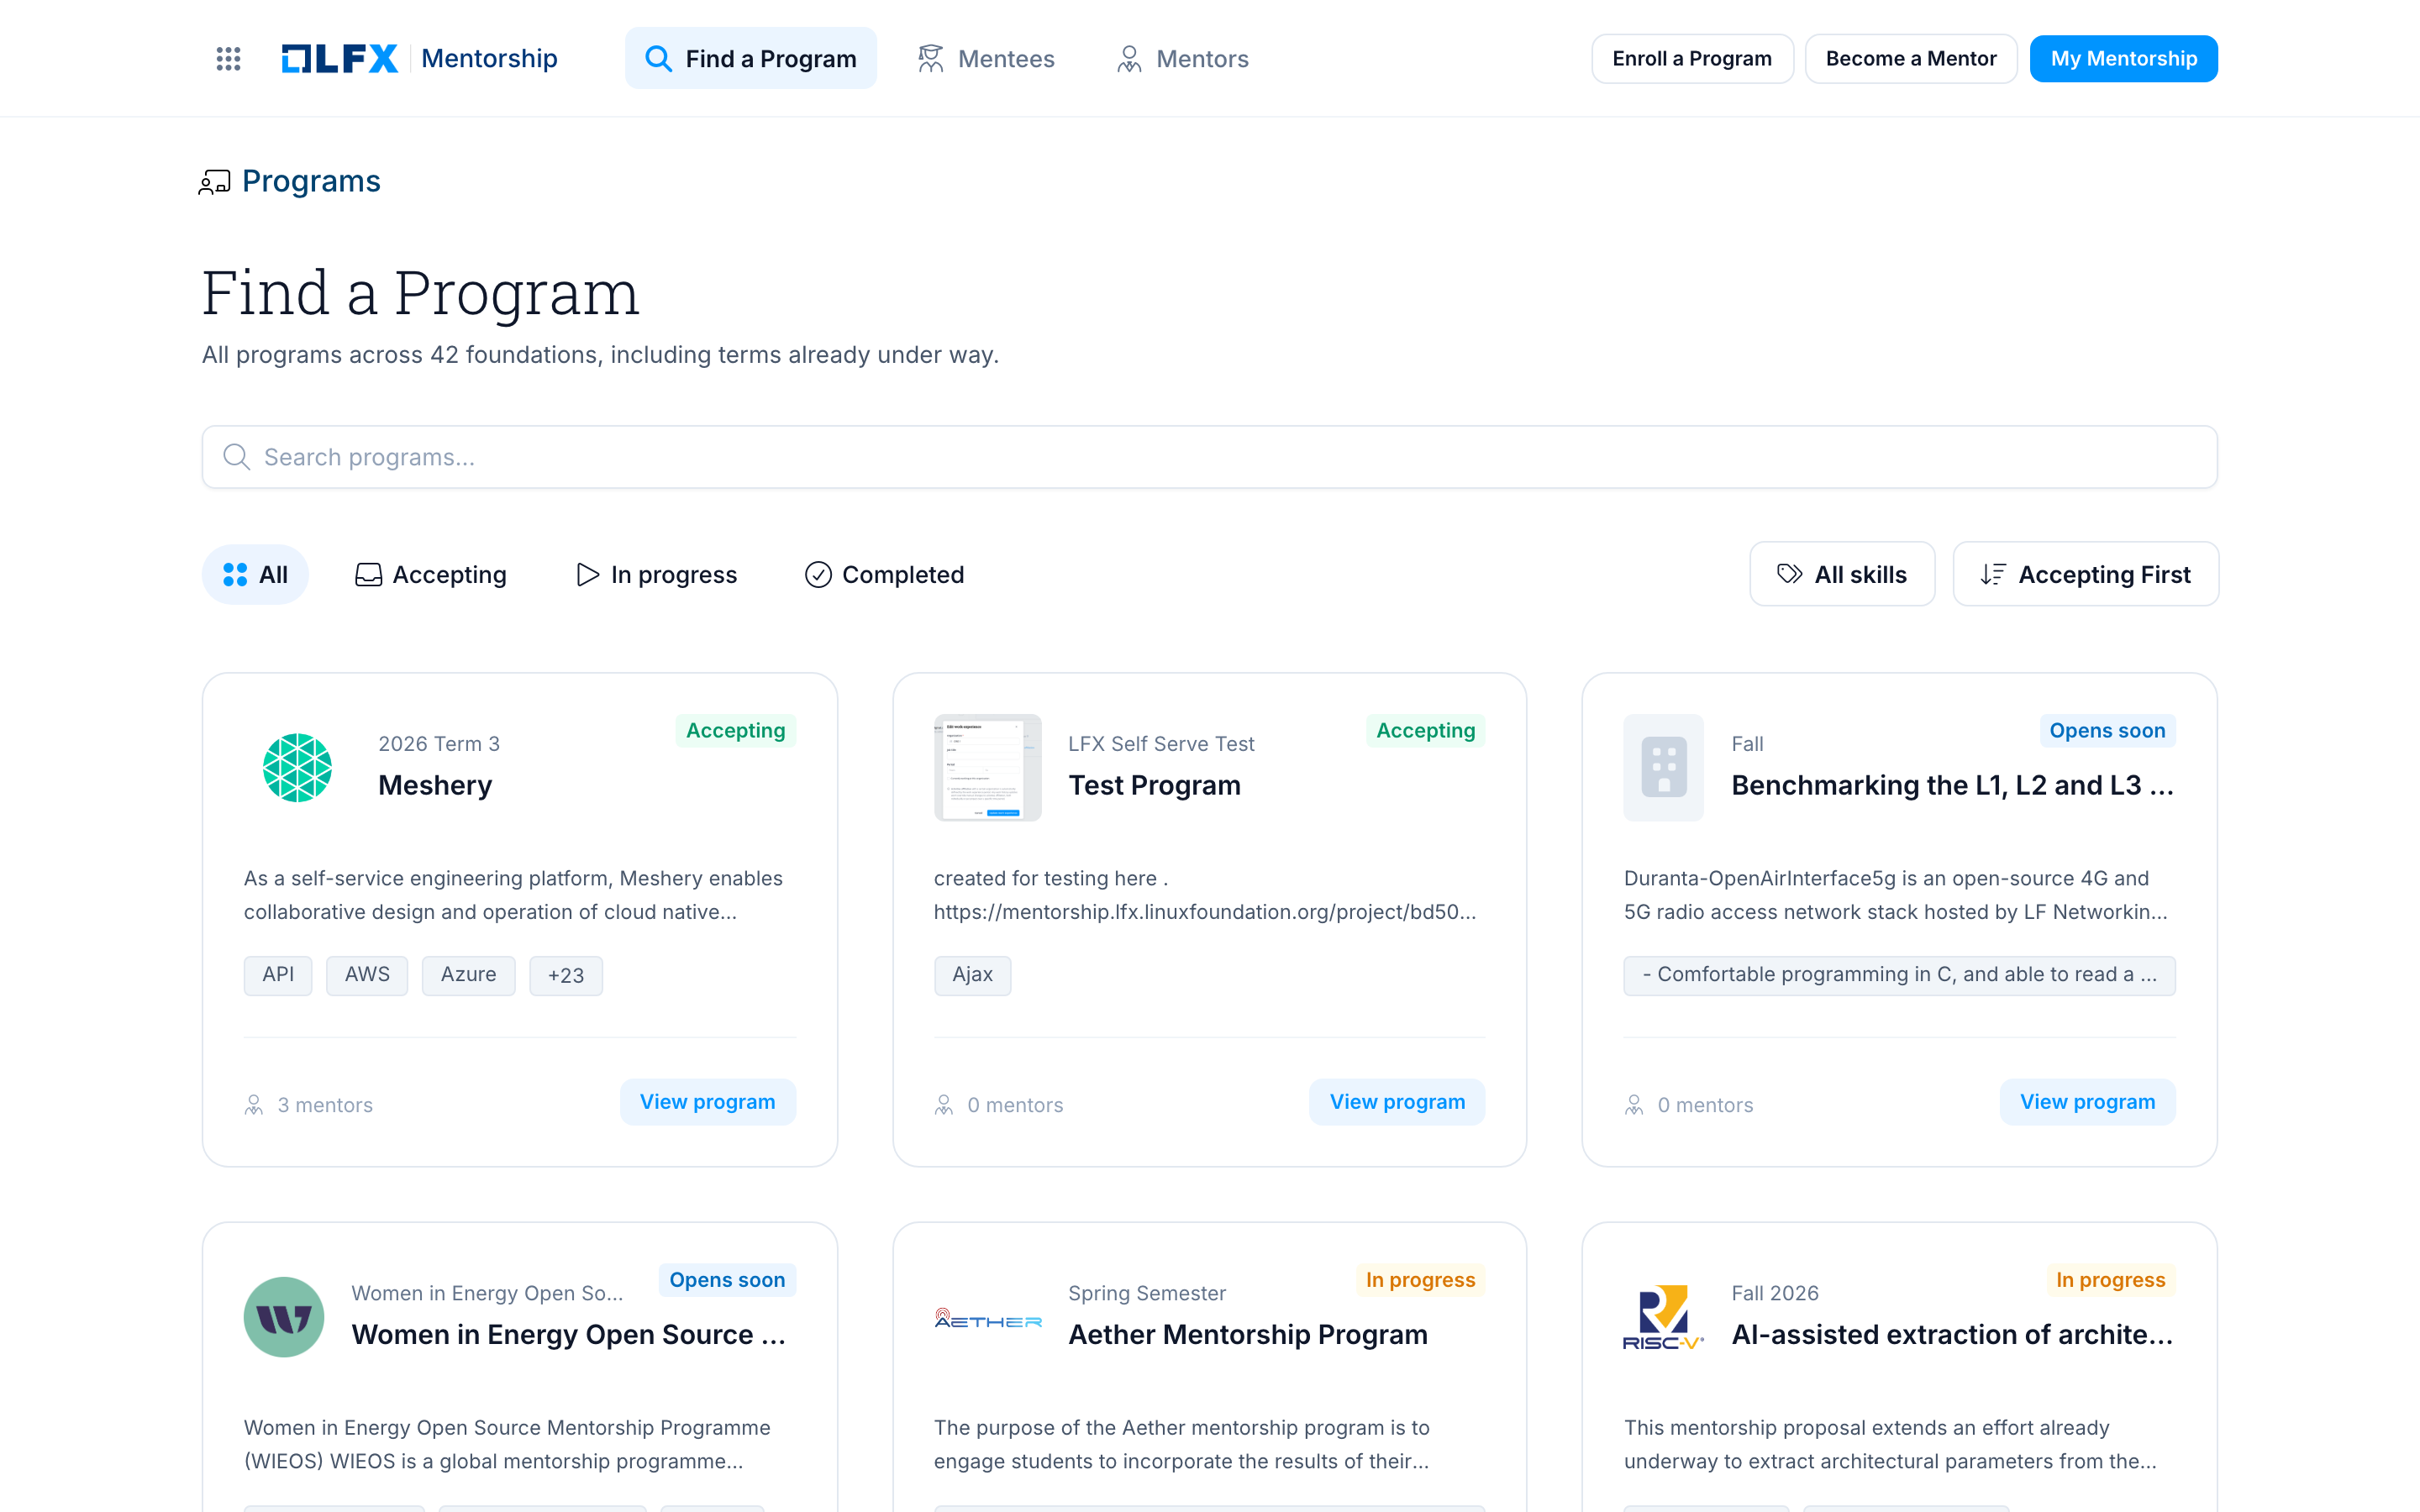Click the Meshery program logo
Screen dimensions: 2420x1512
(297, 768)
